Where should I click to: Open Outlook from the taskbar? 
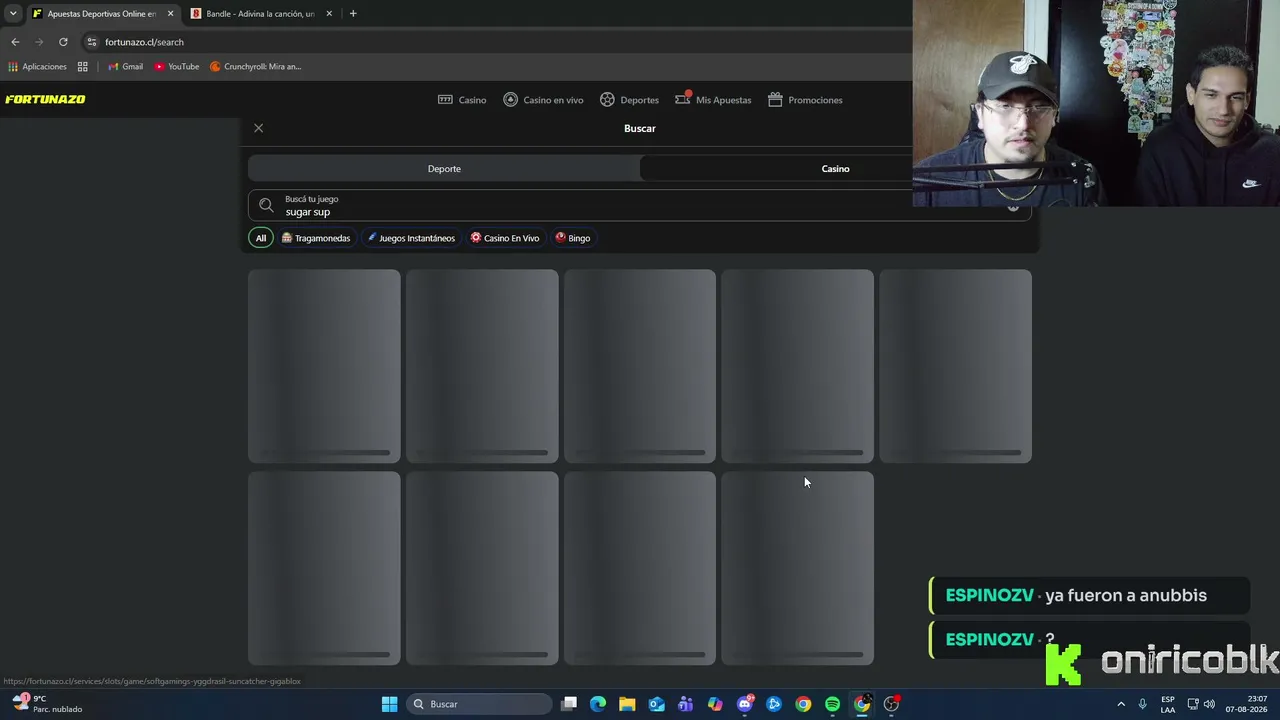point(656,704)
